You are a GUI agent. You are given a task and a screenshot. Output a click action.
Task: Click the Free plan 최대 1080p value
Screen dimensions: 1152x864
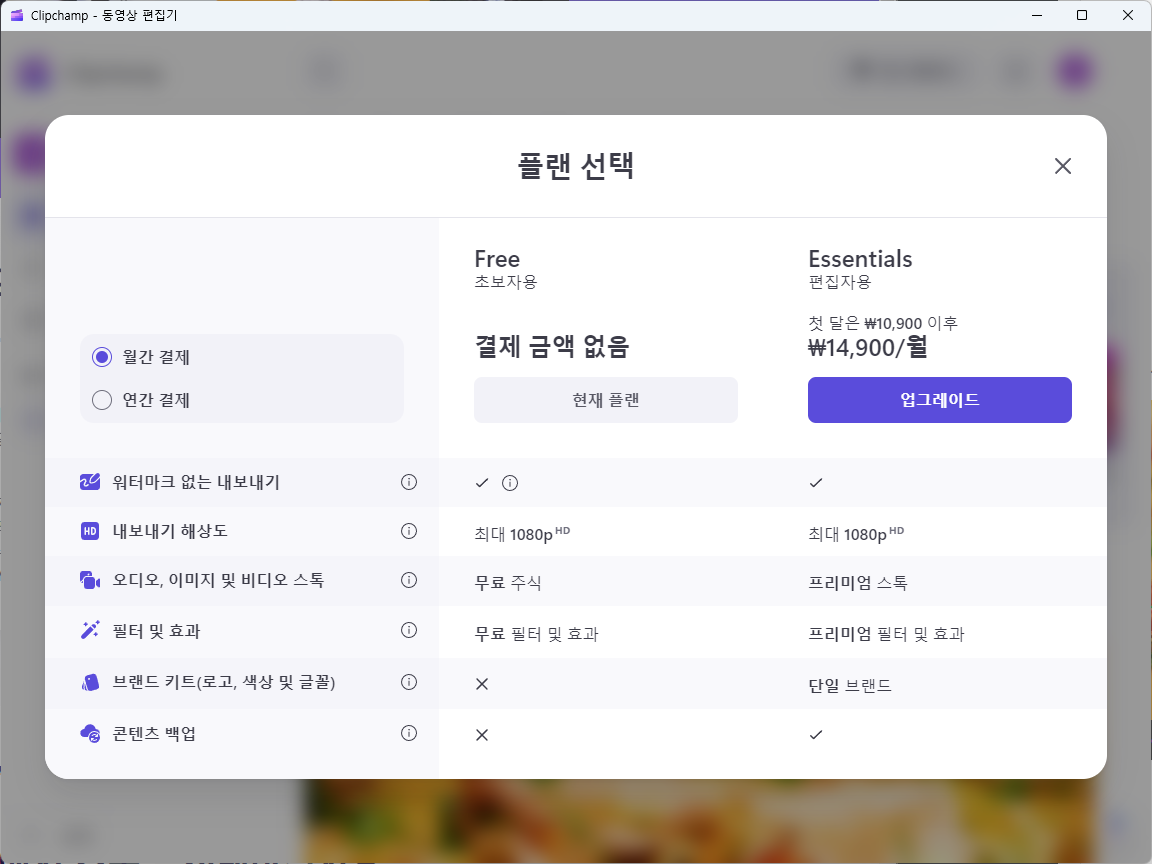[x=522, y=533]
